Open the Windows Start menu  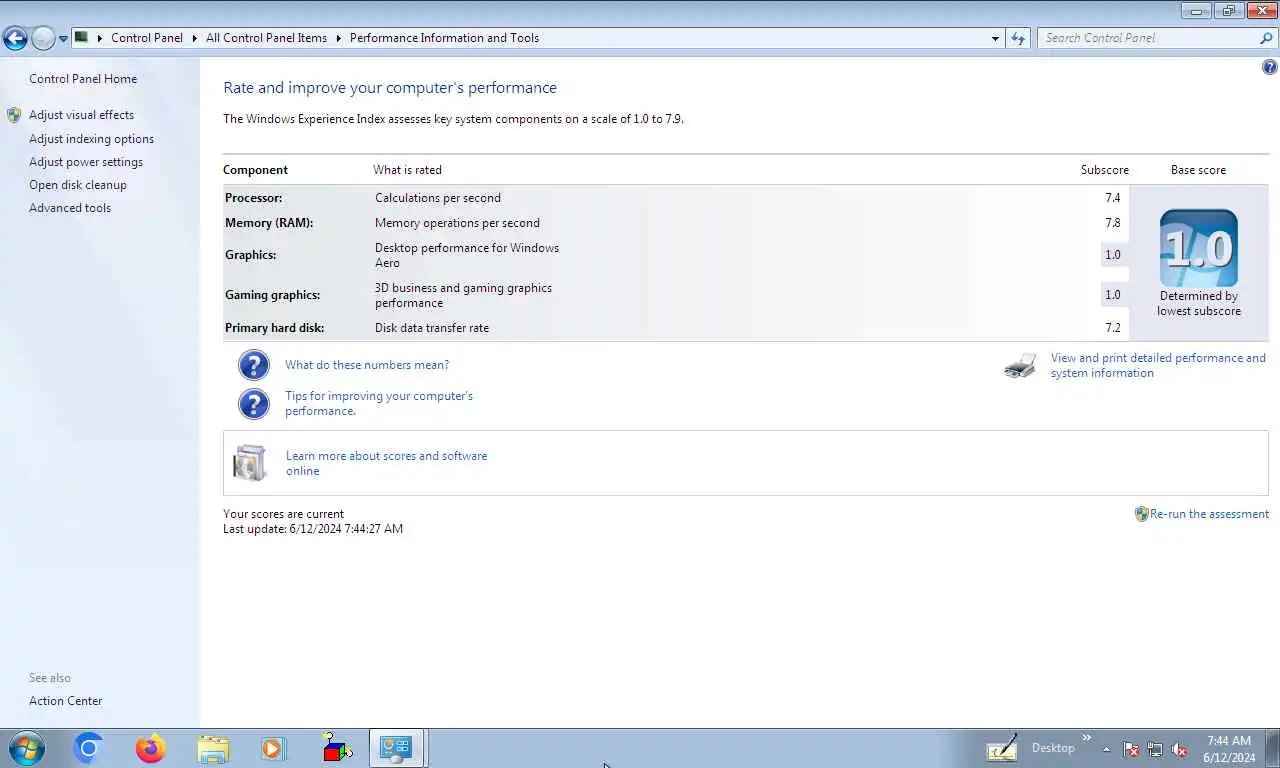[26, 748]
